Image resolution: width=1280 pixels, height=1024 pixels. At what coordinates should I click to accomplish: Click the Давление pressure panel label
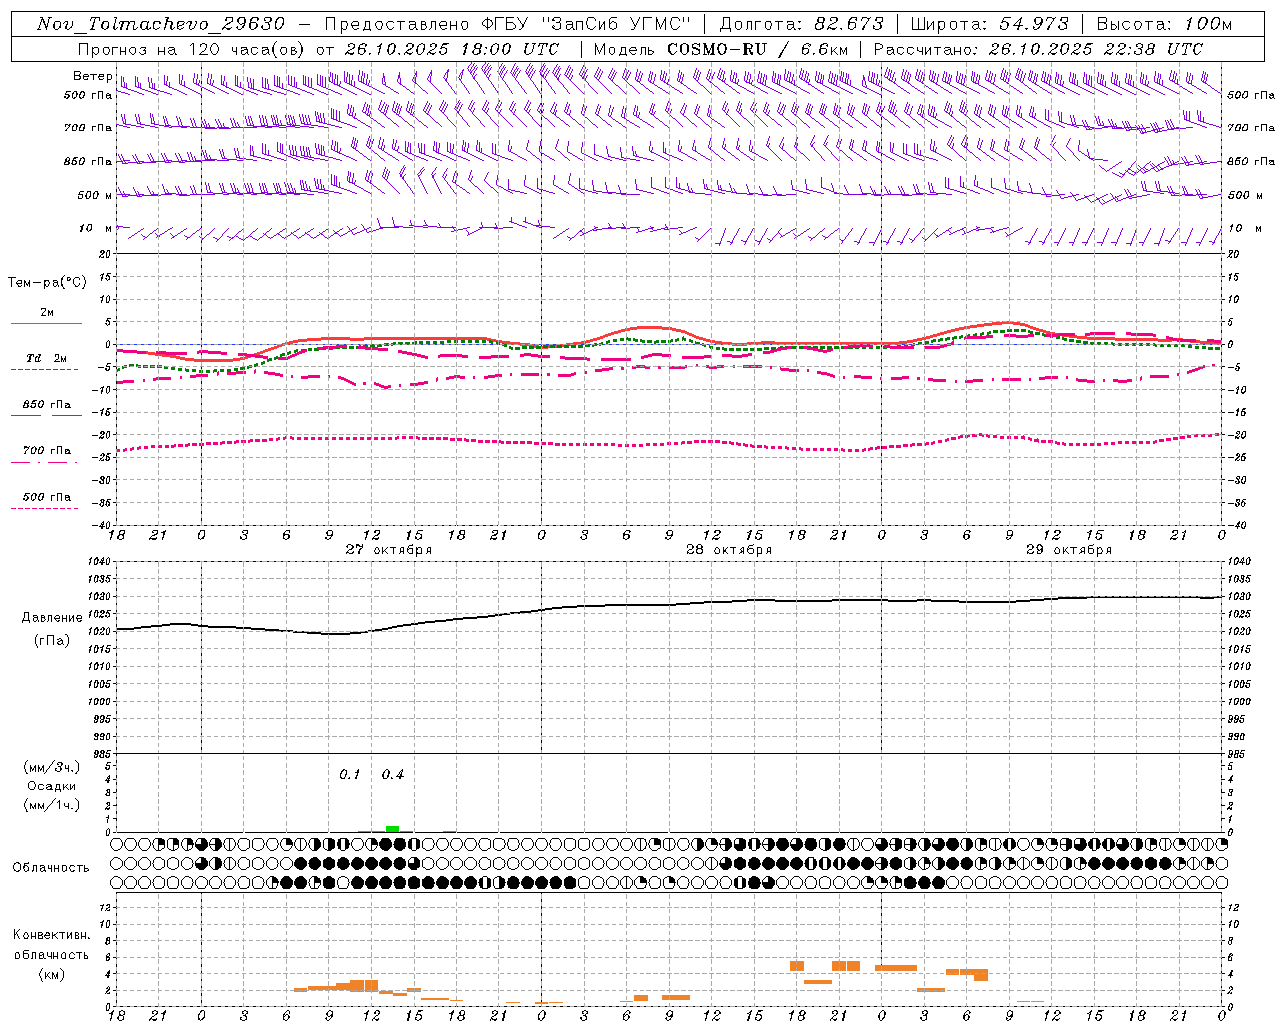tap(53, 618)
